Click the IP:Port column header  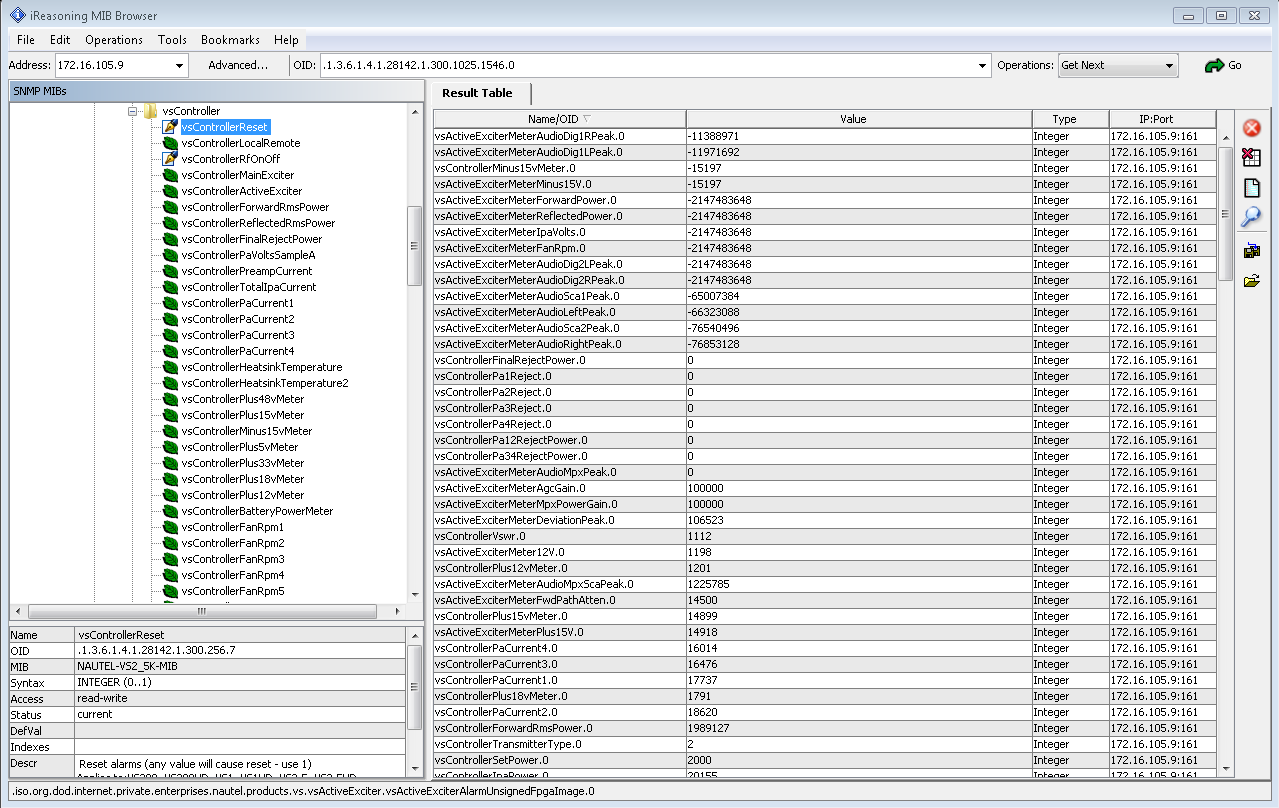click(1162, 119)
